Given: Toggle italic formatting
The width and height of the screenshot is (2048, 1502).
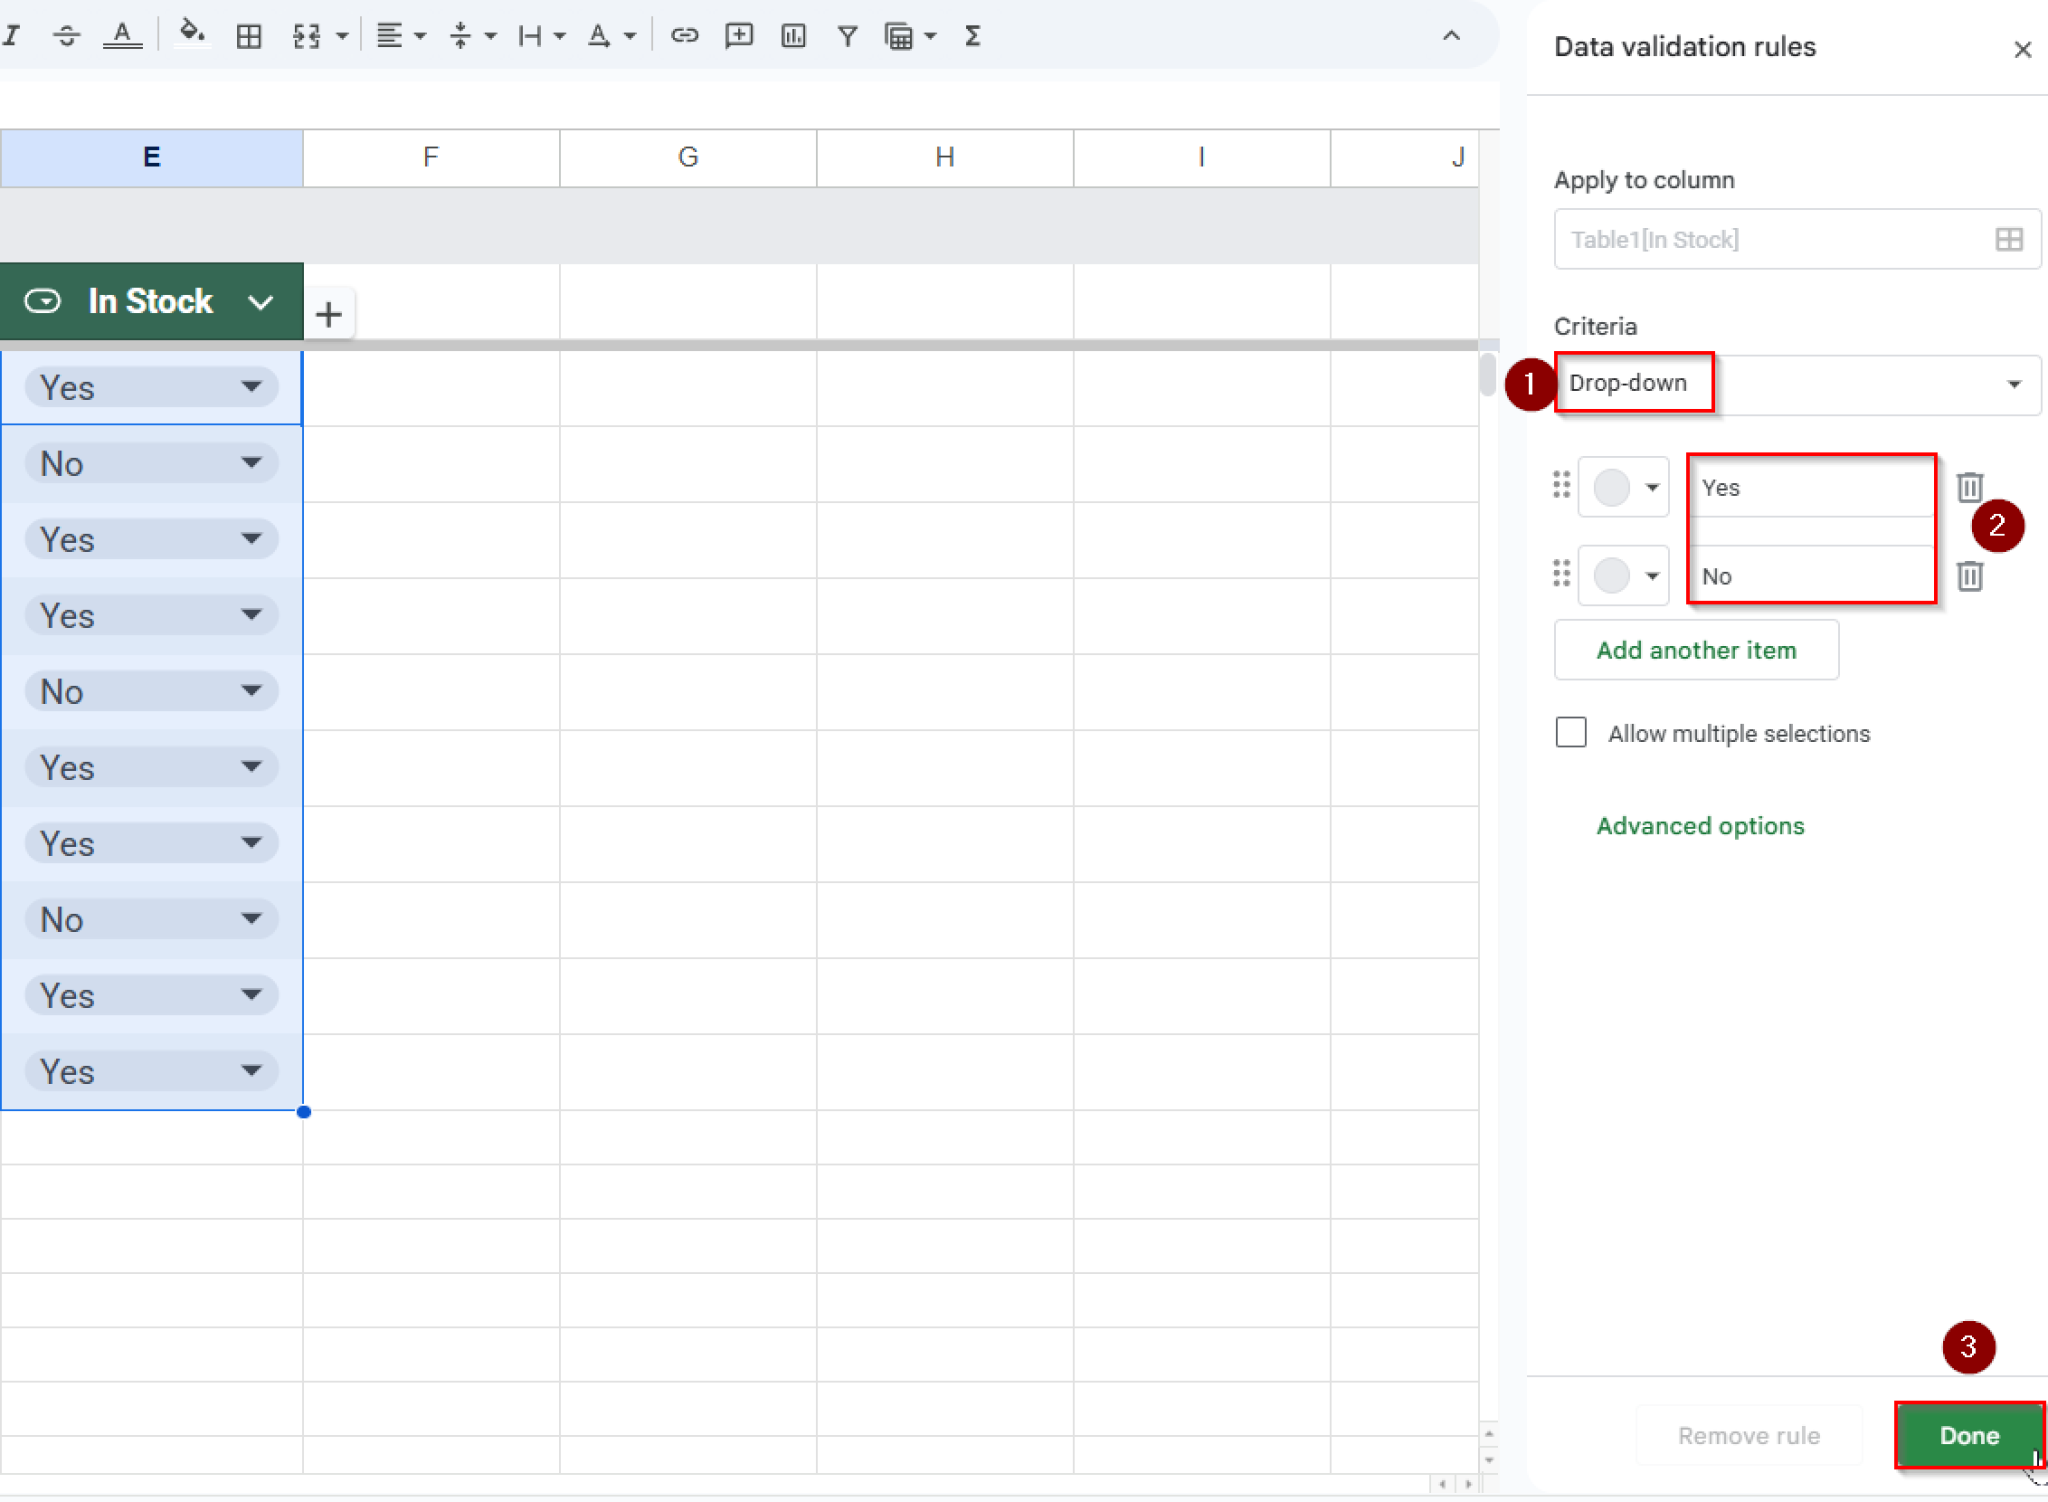Looking at the screenshot, I should (13, 35).
